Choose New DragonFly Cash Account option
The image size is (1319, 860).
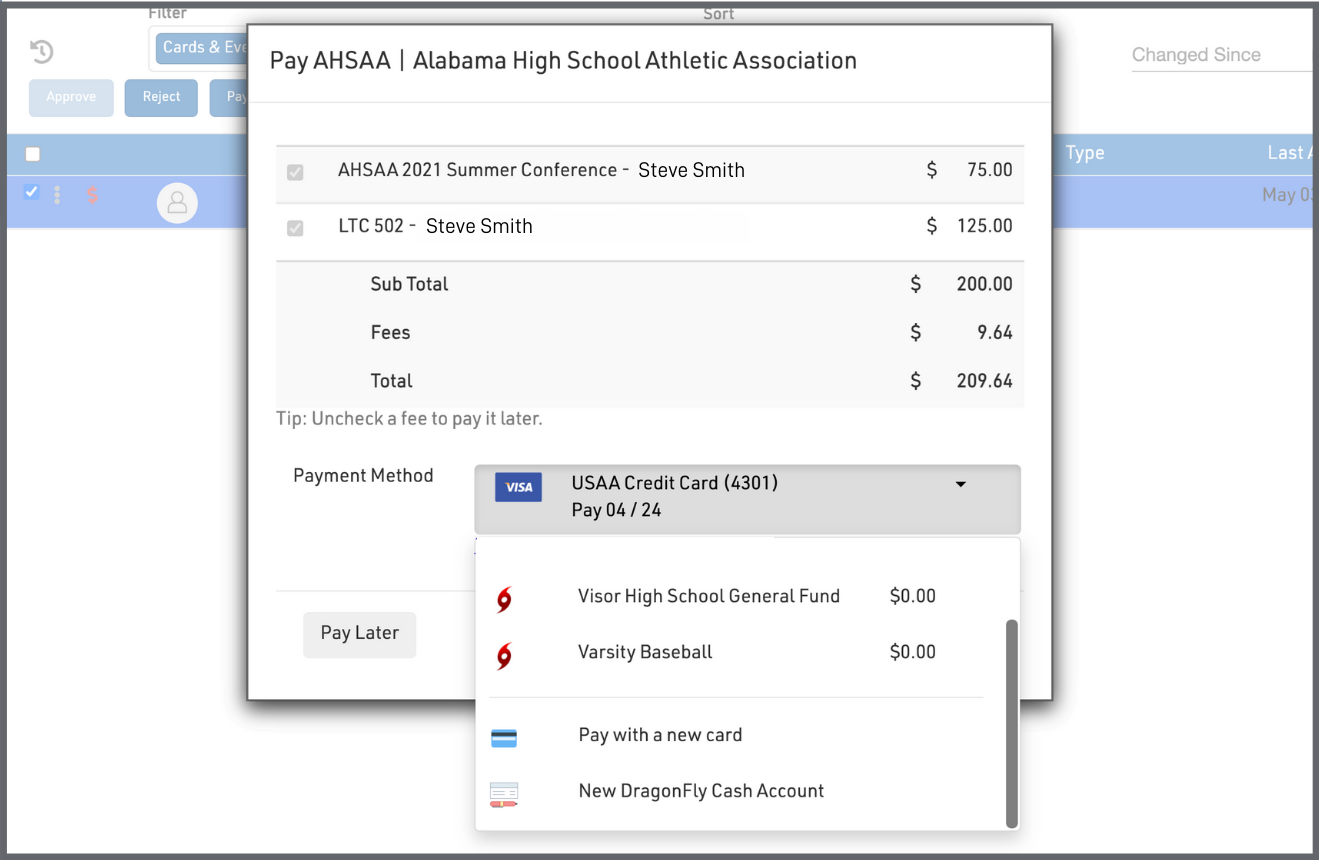[701, 791]
